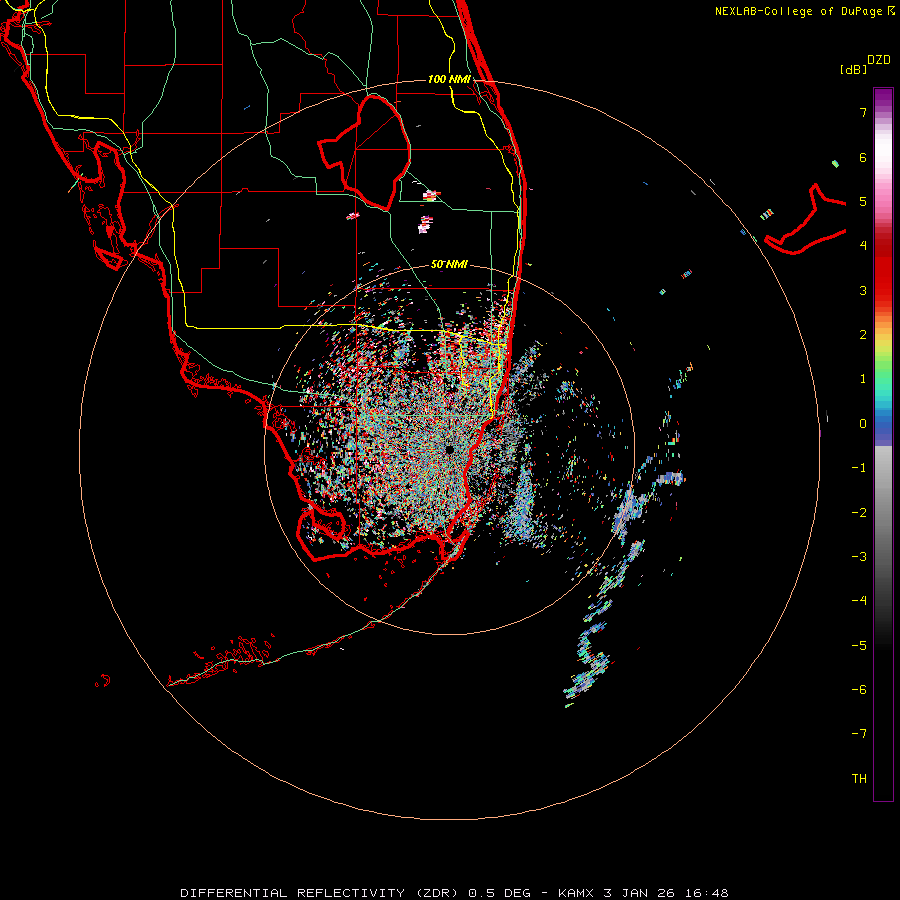Screen dimensions: 900x900
Task: Click the -4 value on the color scale
Action: tap(859, 601)
